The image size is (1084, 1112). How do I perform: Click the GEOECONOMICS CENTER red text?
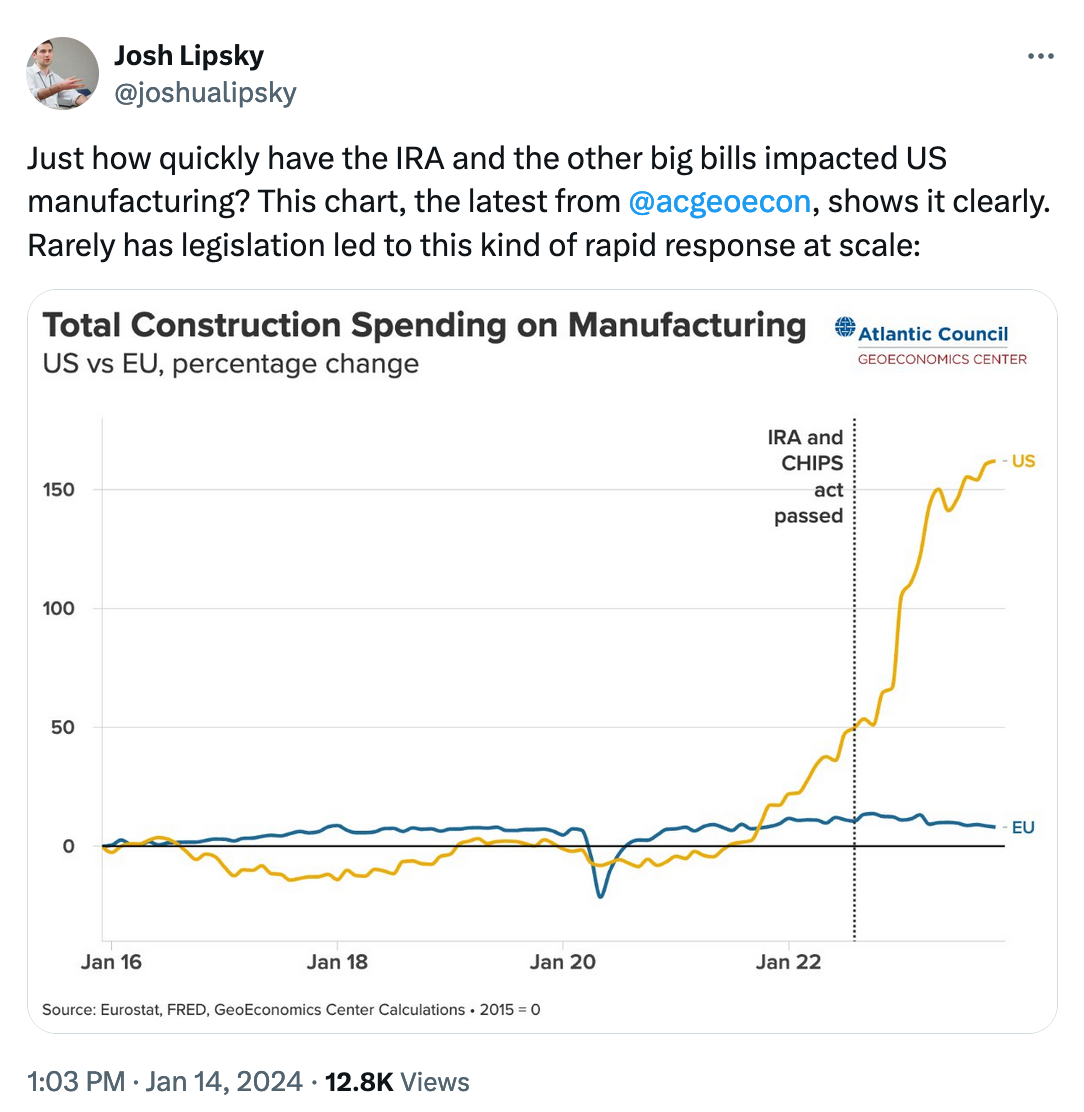click(x=942, y=359)
